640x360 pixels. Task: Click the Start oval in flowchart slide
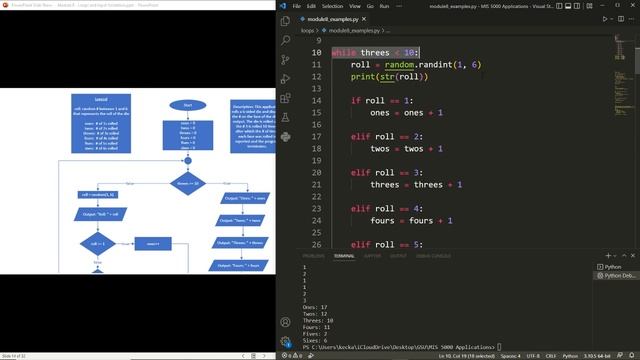click(188, 105)
